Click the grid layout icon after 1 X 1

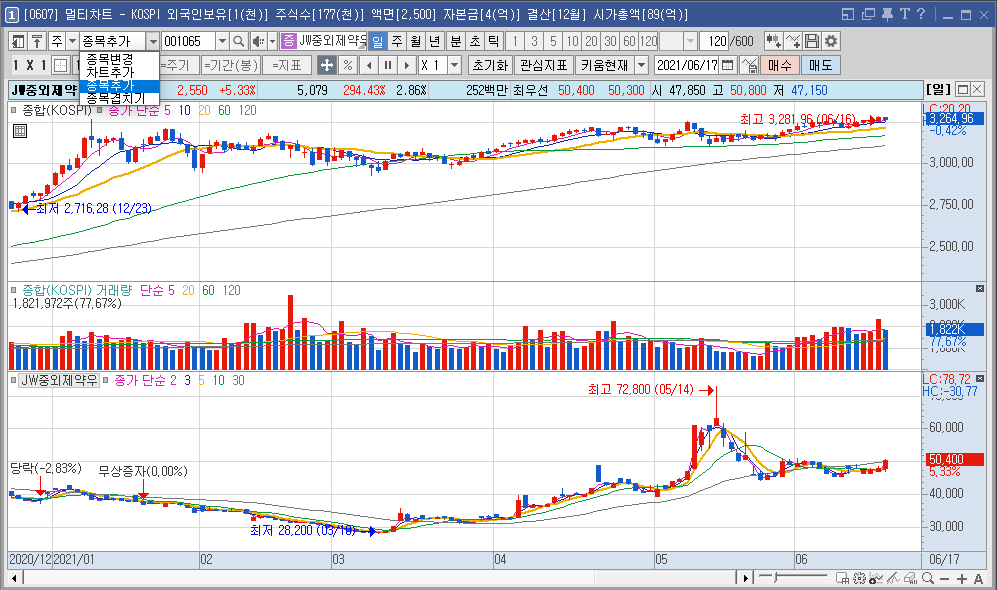click(x=60, y=65)
